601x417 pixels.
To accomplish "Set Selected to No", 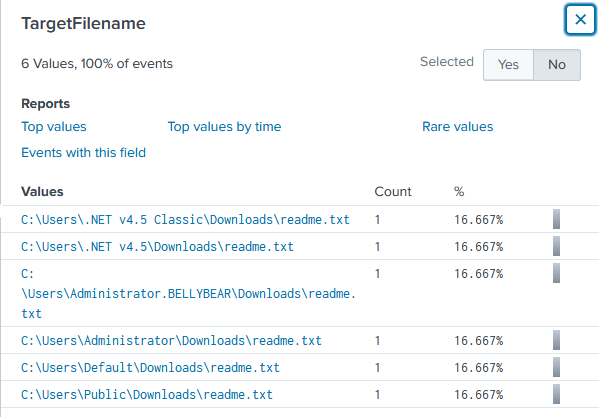I will [x=557, y=65].
